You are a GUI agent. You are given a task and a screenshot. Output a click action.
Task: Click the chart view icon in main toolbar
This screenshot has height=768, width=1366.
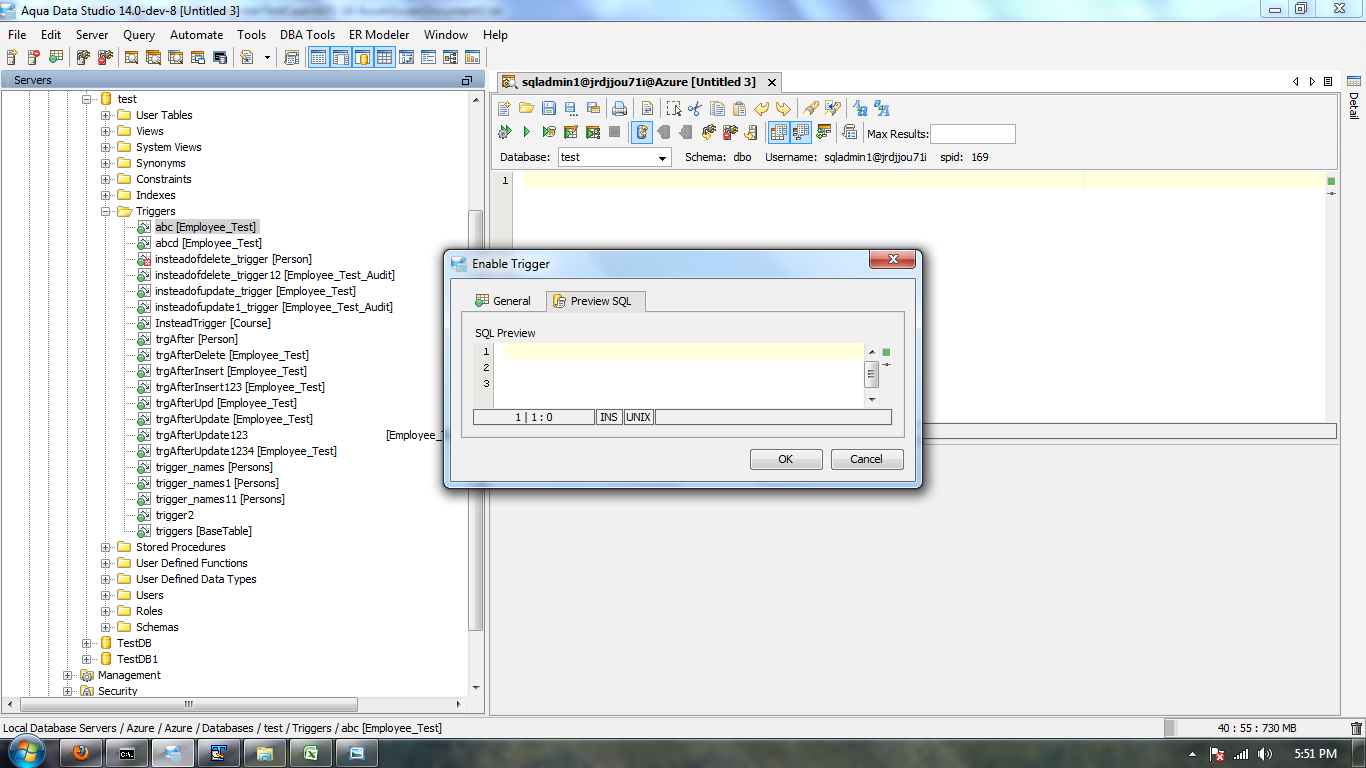(x=472, y=57)
